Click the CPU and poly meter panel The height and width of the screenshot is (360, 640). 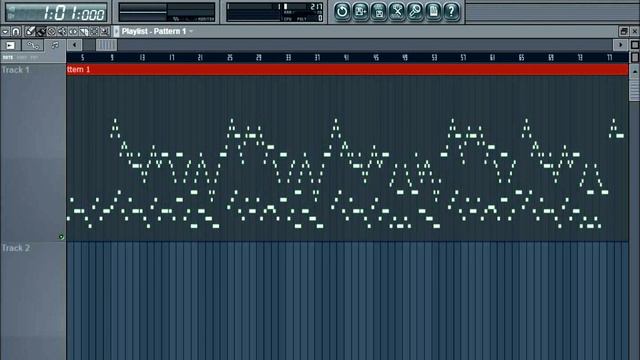pyautogui.click(x=275, y=12)
